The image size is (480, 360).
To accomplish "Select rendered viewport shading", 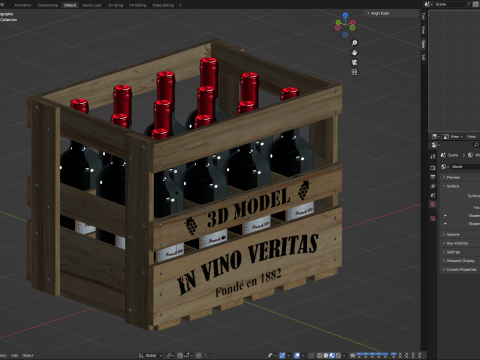I will (338, 355).
